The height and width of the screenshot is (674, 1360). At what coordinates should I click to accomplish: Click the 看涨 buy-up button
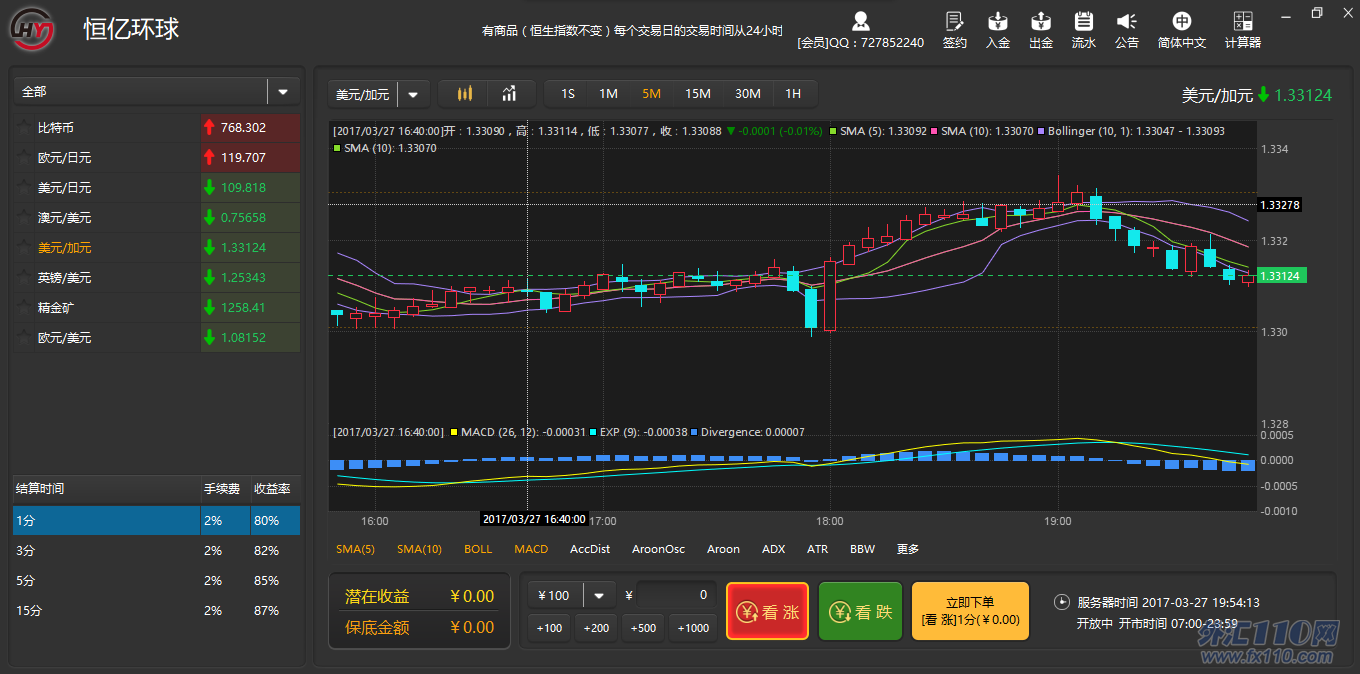click(x=767, y=611)
